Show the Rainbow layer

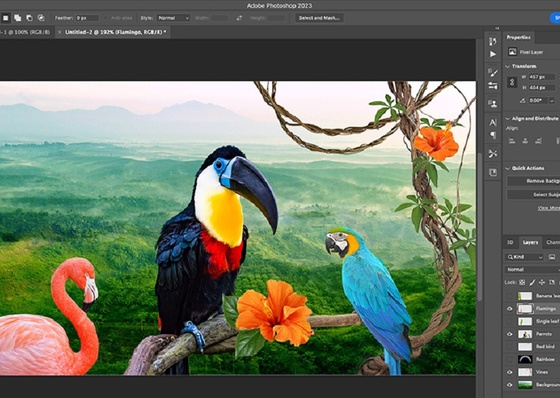coord(510,359)
